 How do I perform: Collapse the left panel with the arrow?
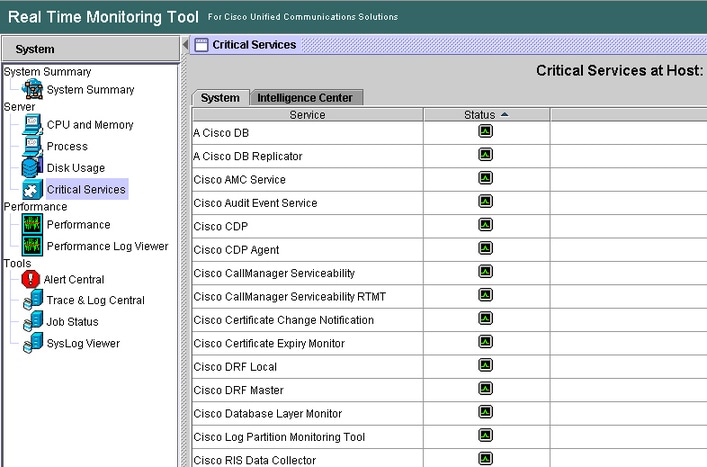[185, 45]
